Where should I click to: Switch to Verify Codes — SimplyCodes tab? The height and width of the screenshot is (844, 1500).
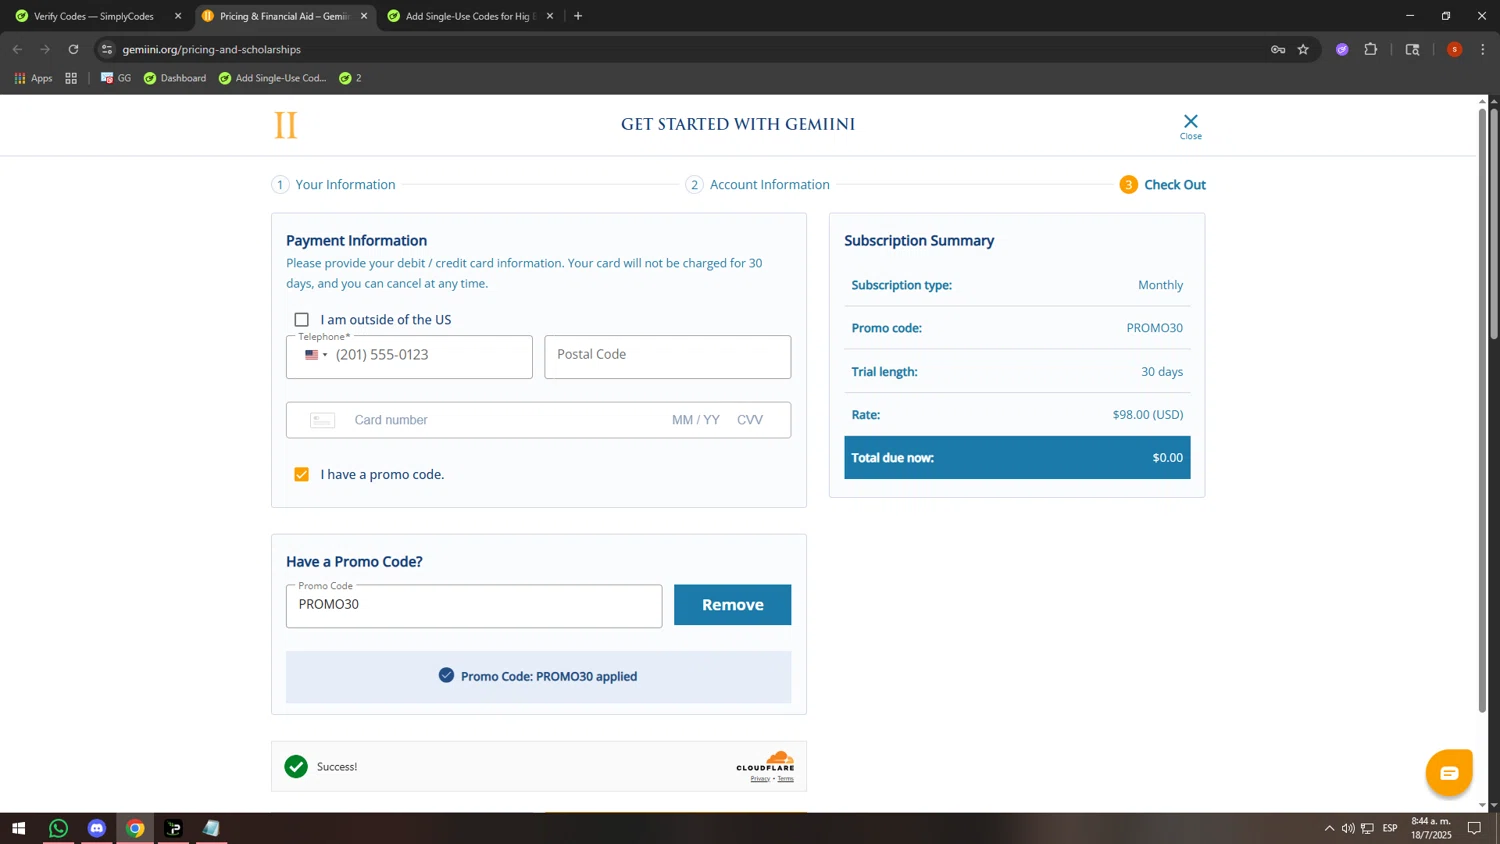(x=94, y=16)
